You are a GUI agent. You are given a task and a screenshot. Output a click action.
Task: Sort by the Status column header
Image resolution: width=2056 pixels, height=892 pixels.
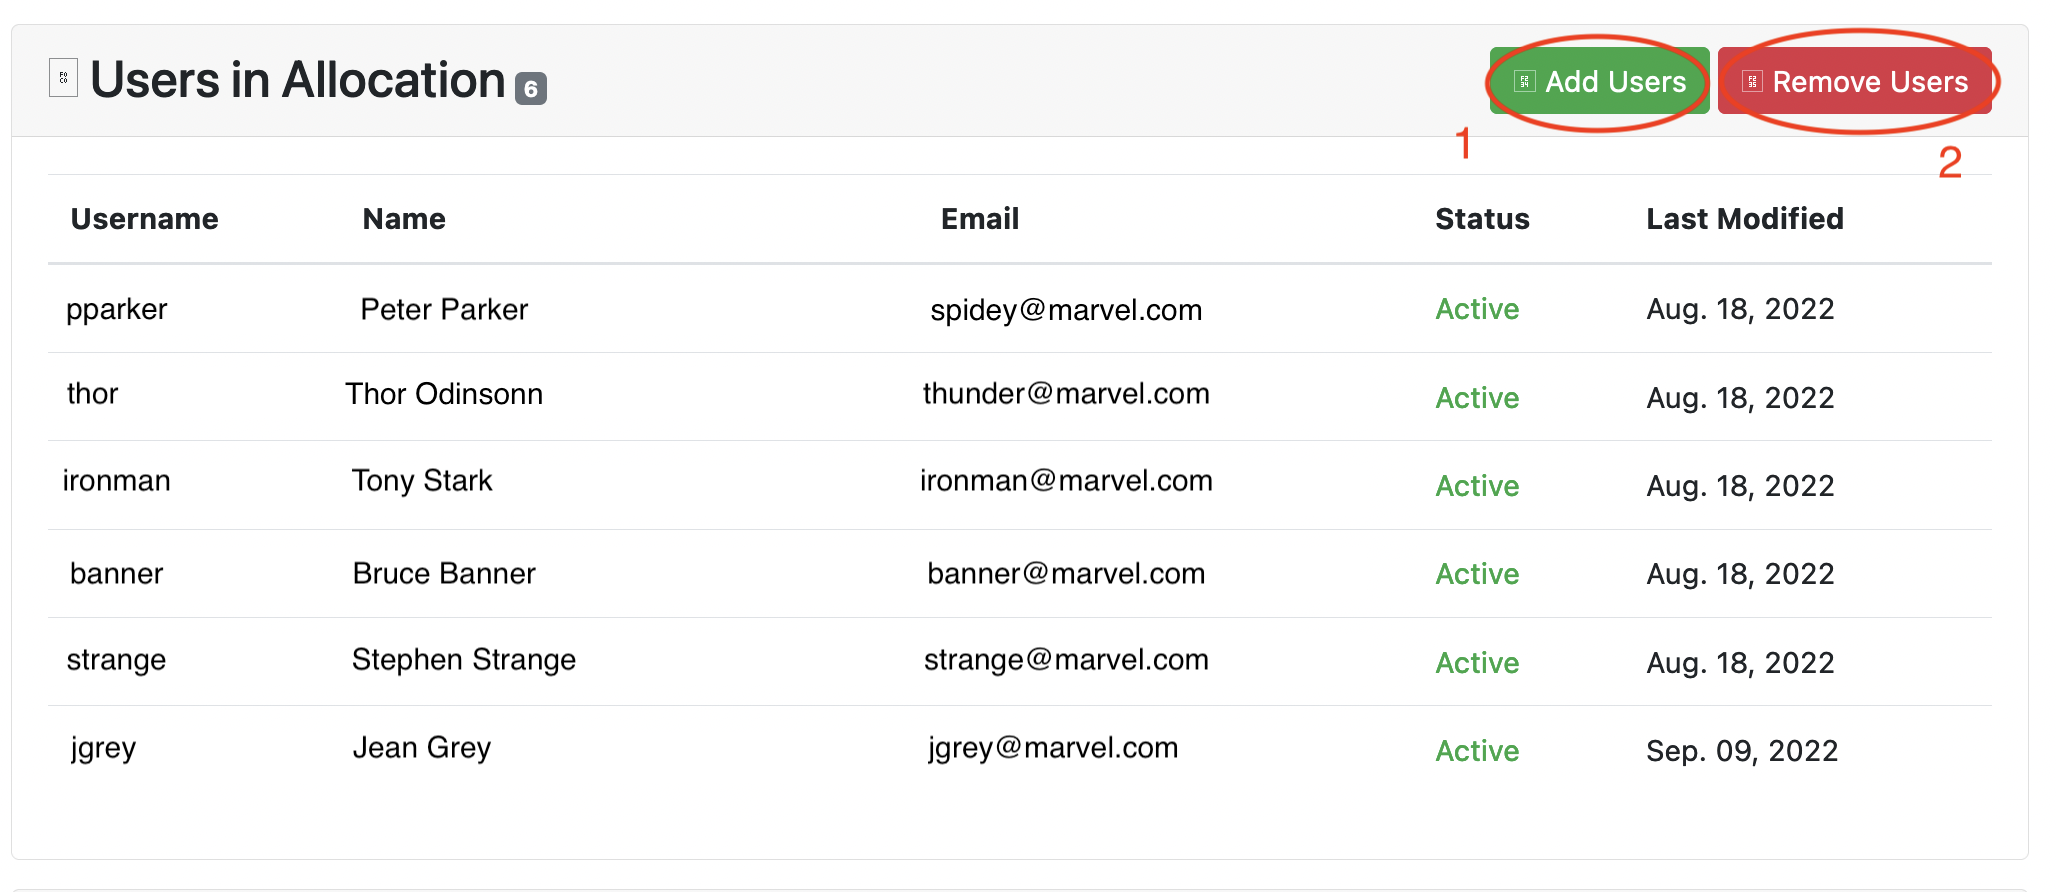[x=1482, y=219]
